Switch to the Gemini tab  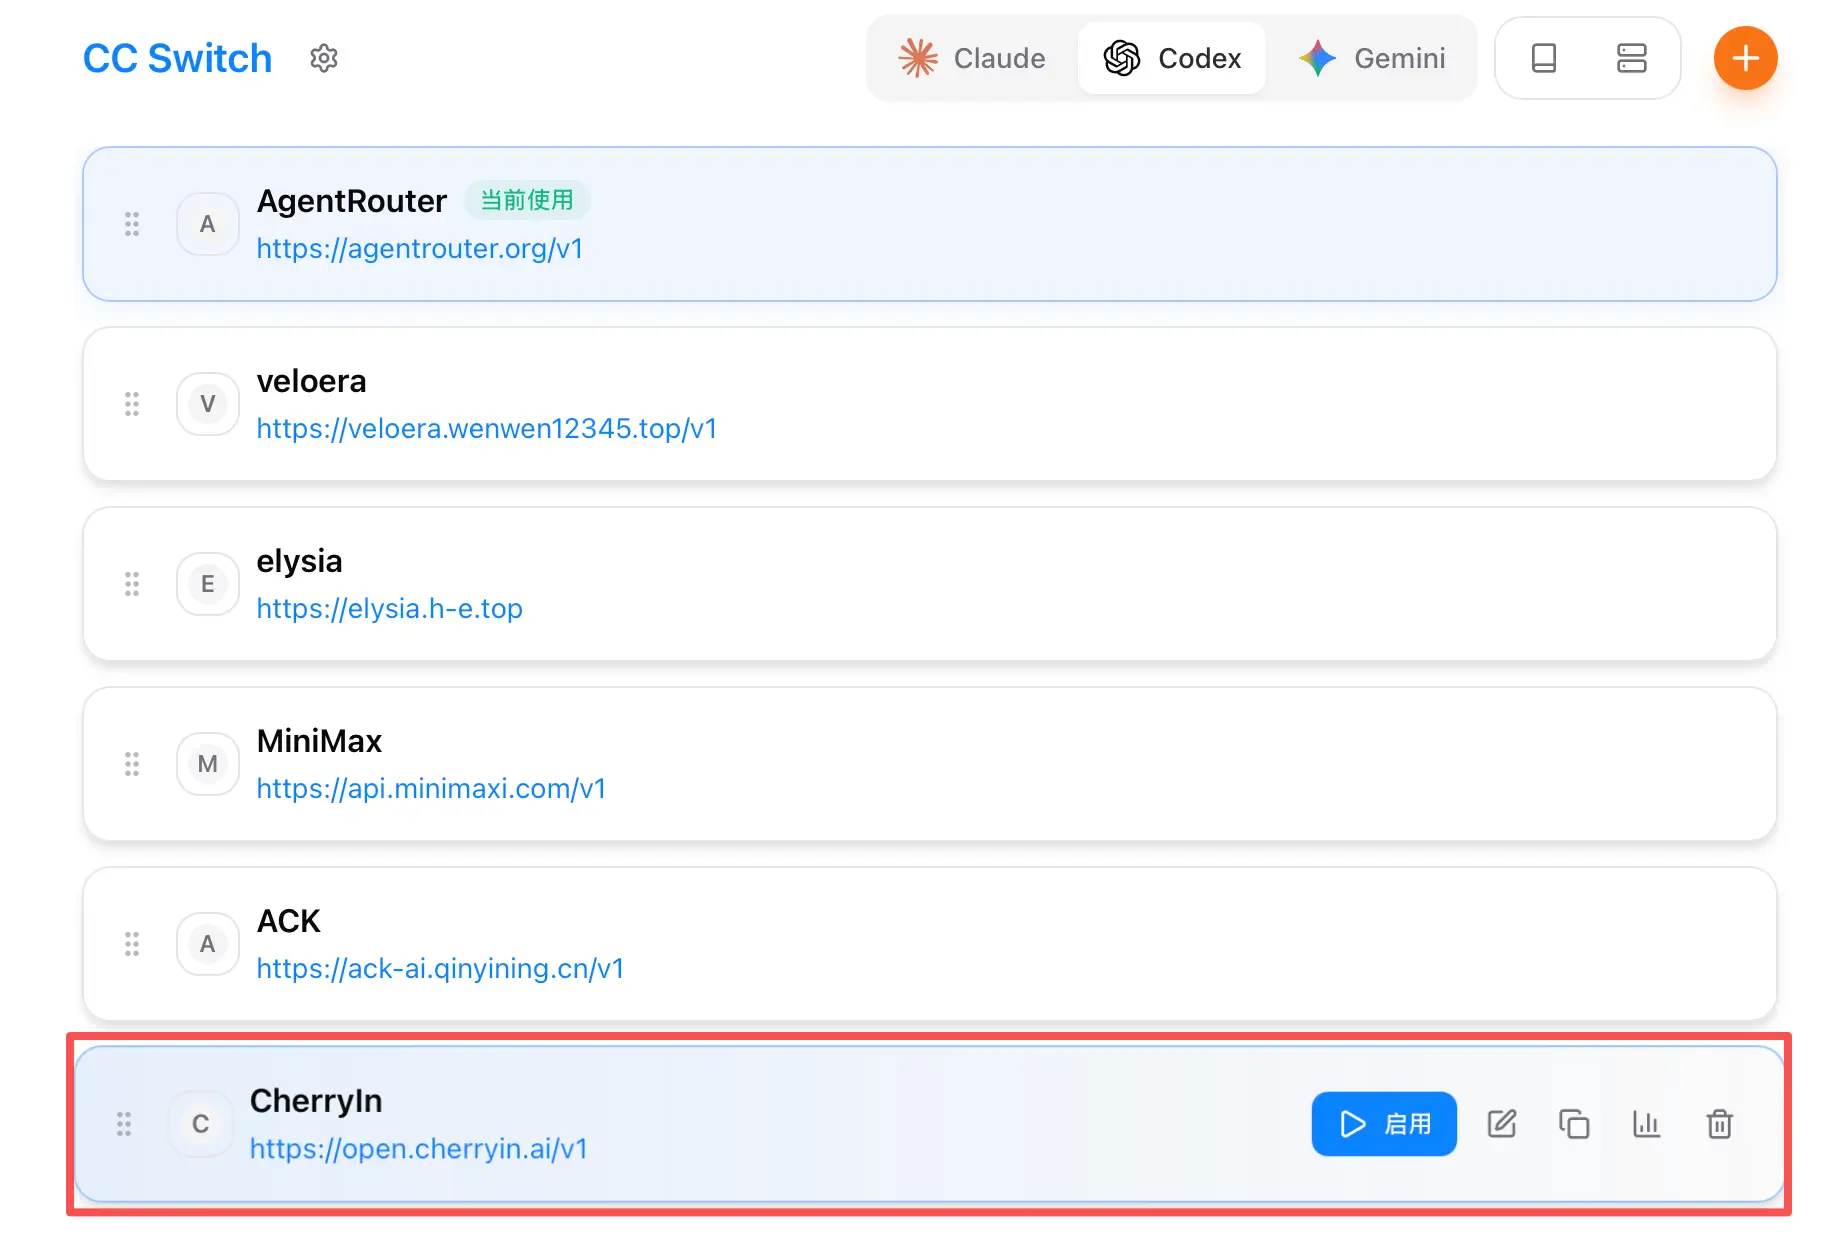[1372, 59]
